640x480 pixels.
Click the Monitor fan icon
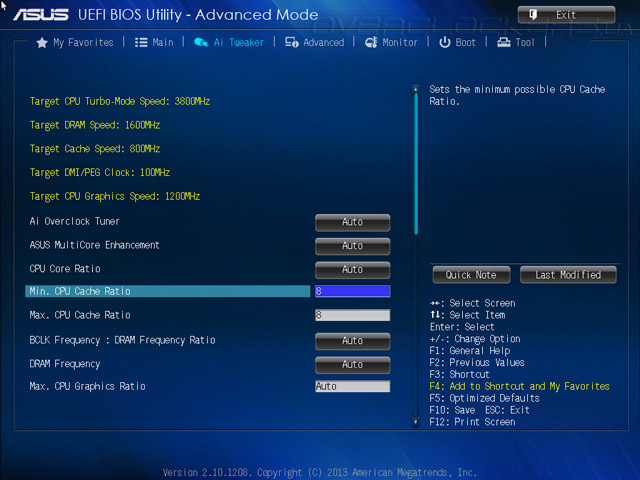(371, 42)
